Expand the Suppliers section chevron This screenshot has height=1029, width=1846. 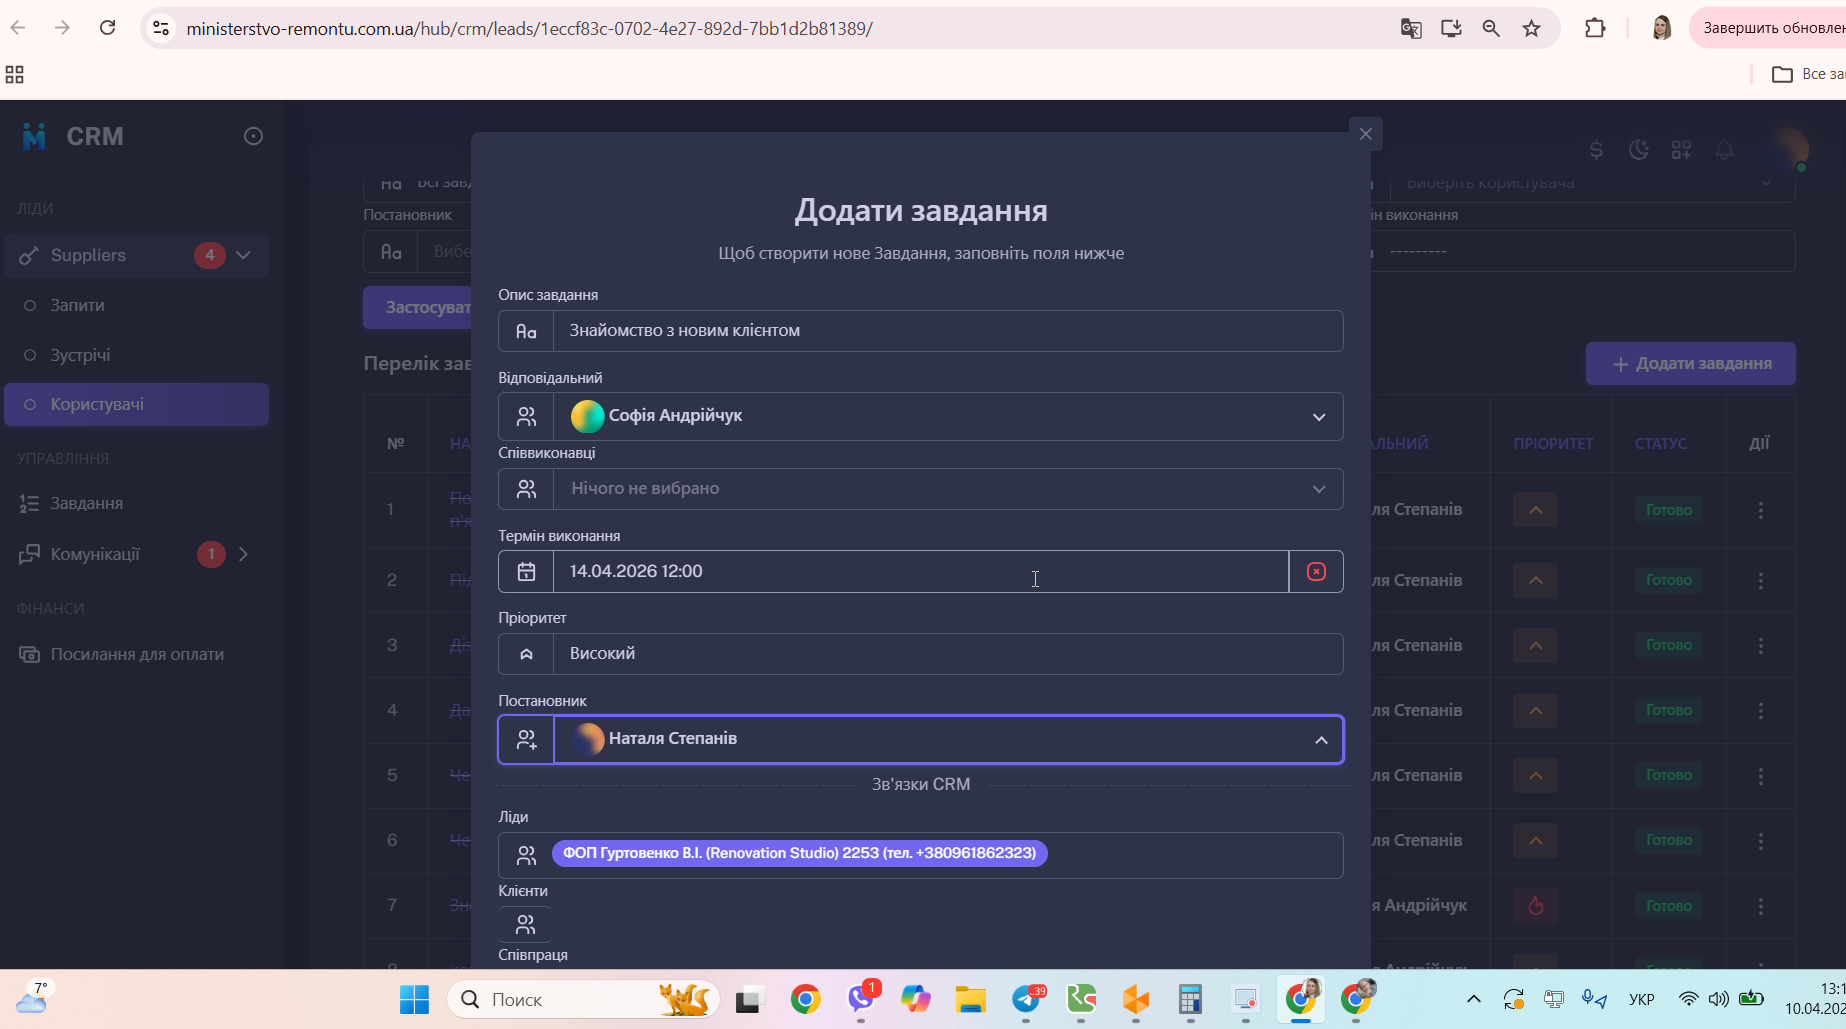pos(244,255)
